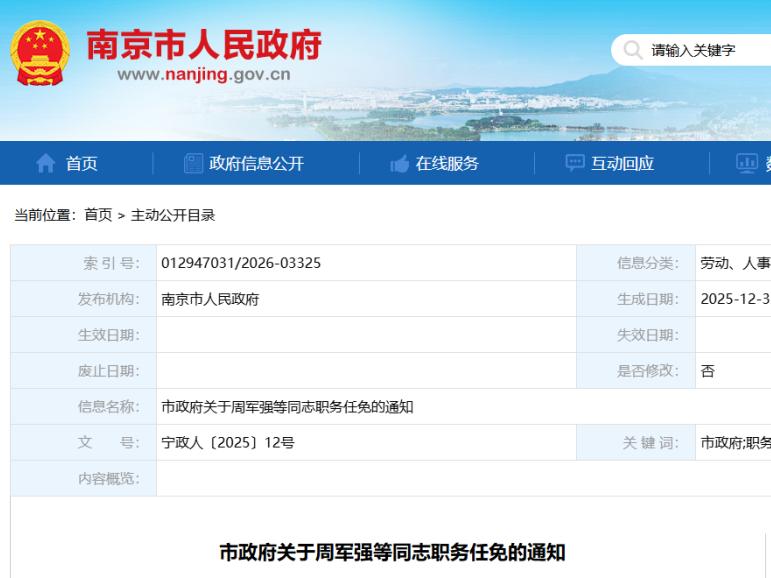Click the 信息名称 row's notice title text
This screenshot has height=578, width=771.
[x=287, y=407]
